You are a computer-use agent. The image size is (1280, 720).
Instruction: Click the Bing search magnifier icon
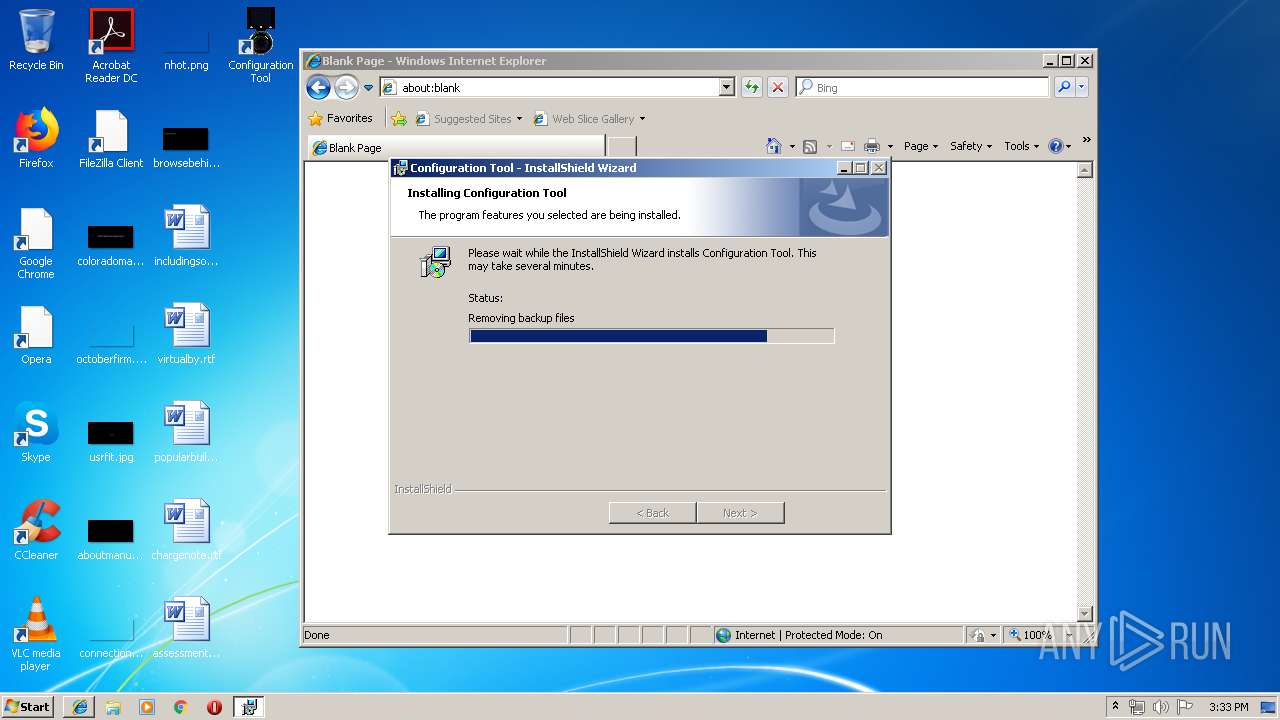click(1064, 88)
